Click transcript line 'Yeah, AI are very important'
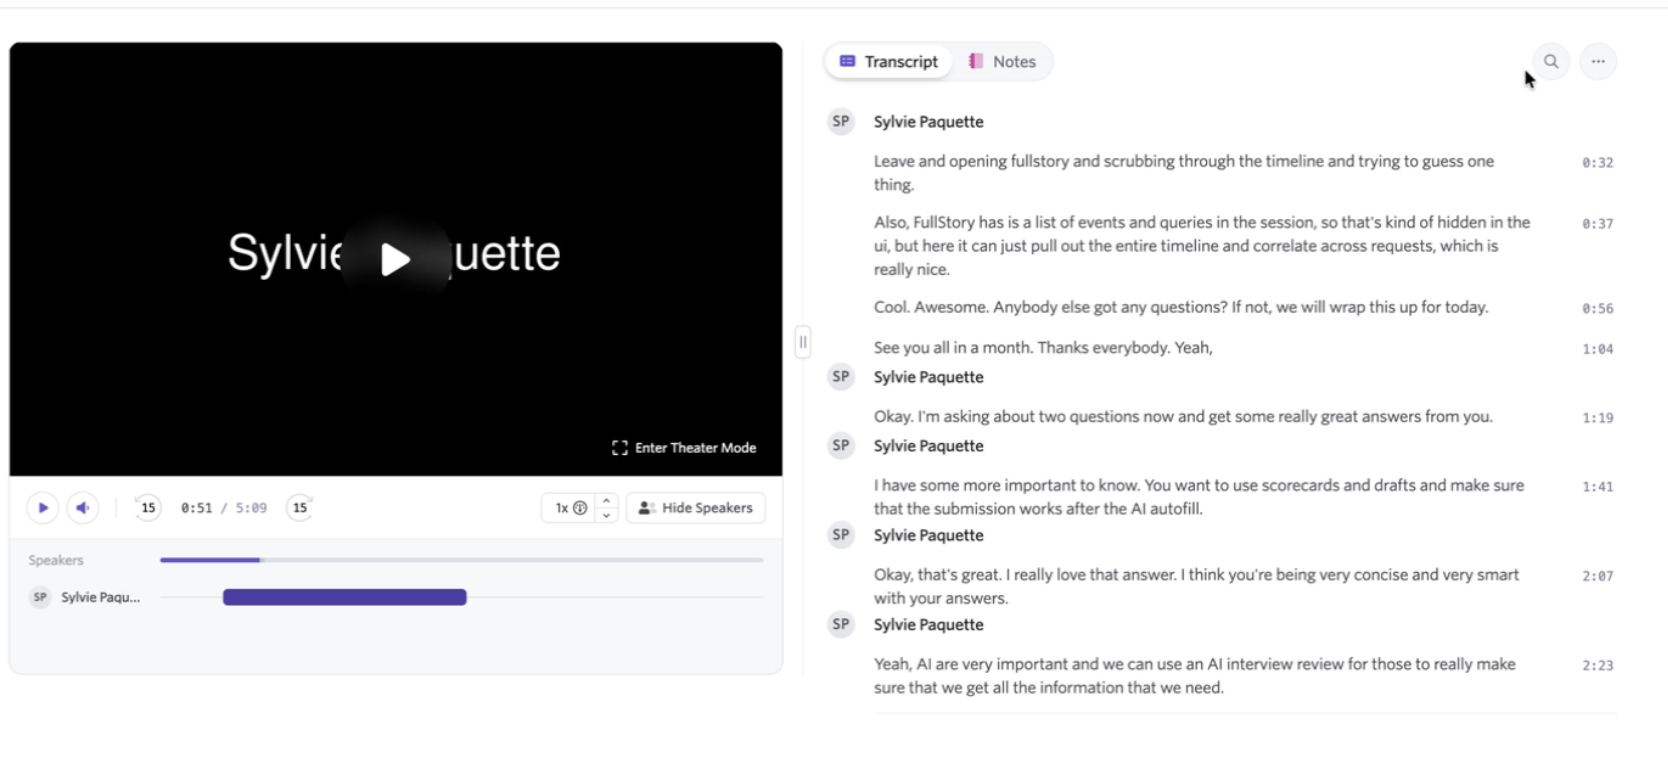The width and height of the screenshot is (1668, 768). 1194,676
